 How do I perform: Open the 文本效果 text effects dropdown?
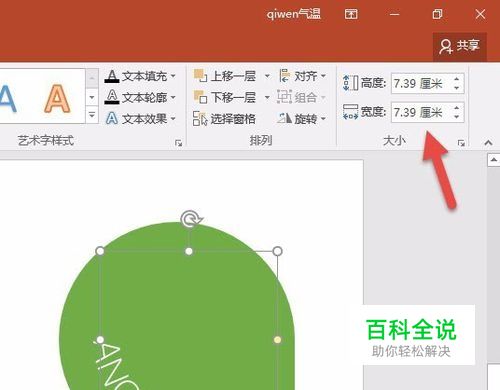pos(140,118)
